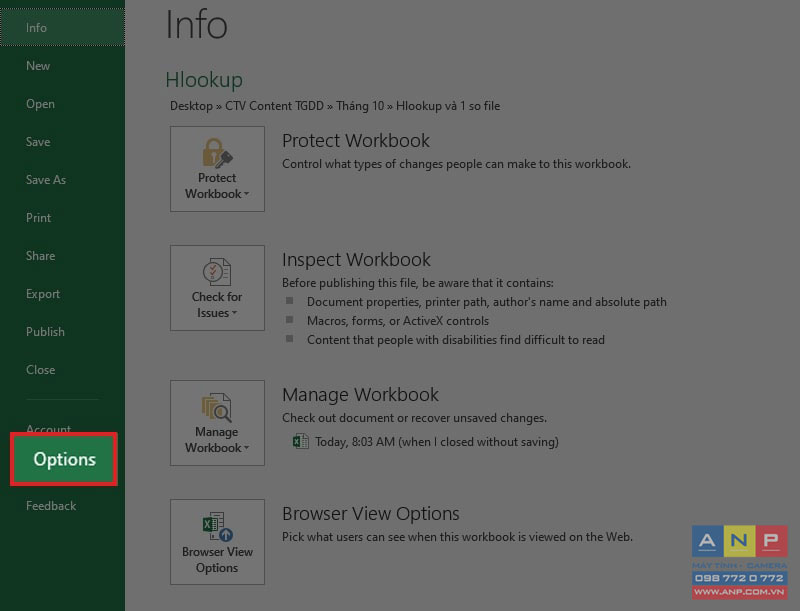This screenshot has height=611, width=800.
Task: Open the Browser View Options button label
Action: point(217,559)
